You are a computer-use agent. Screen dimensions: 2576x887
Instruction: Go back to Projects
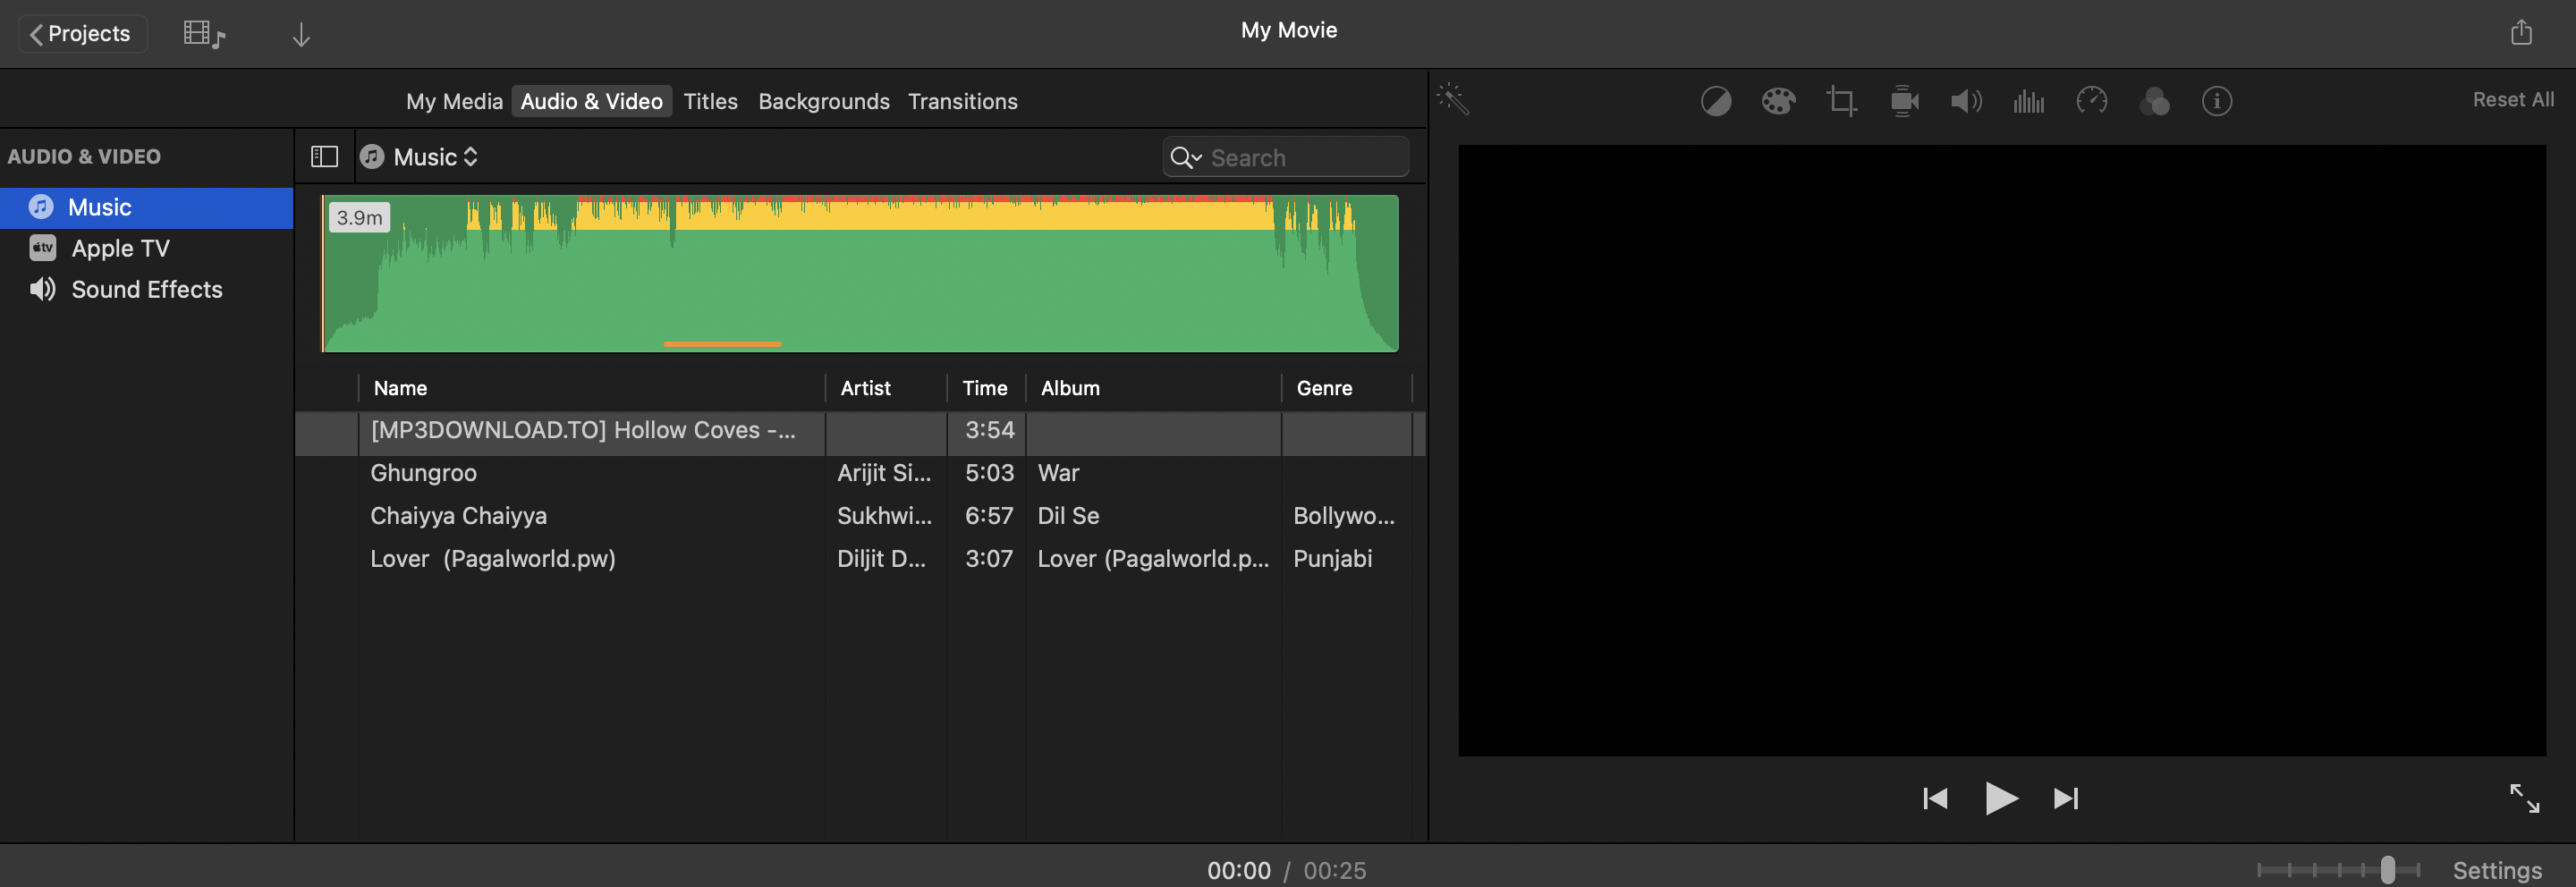click(82, 33)
